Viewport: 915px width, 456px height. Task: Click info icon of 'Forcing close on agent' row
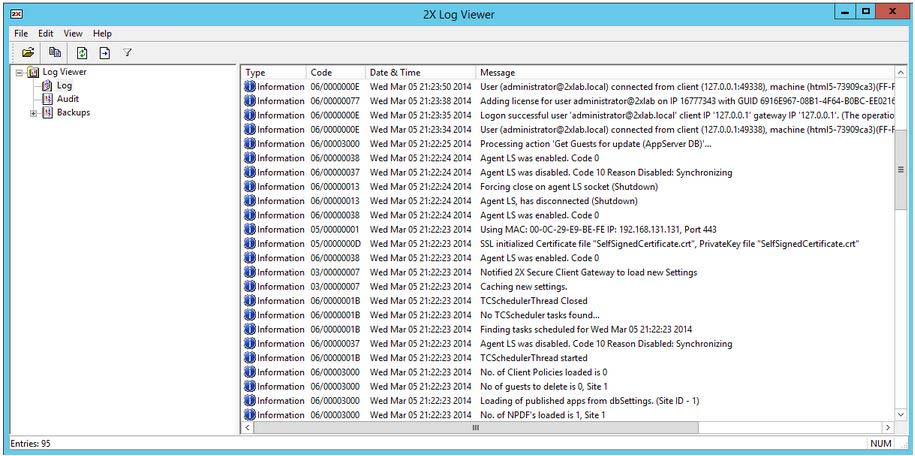(250, 186)
